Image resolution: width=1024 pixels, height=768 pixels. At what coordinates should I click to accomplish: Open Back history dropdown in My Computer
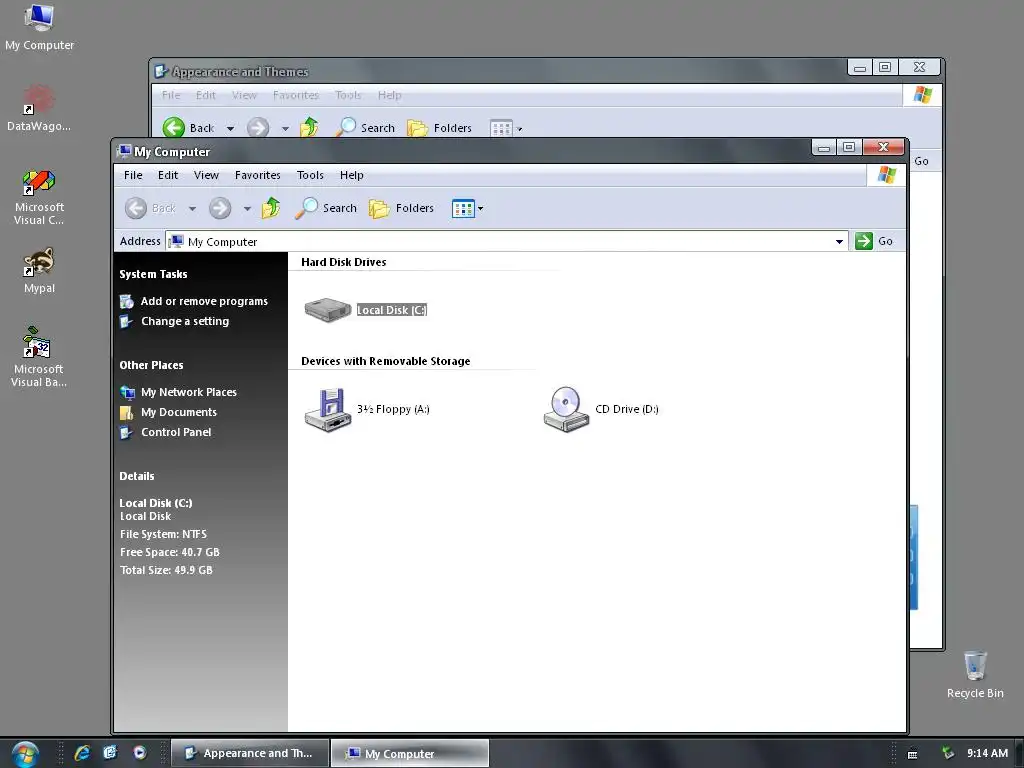click(x=192, y=209)
